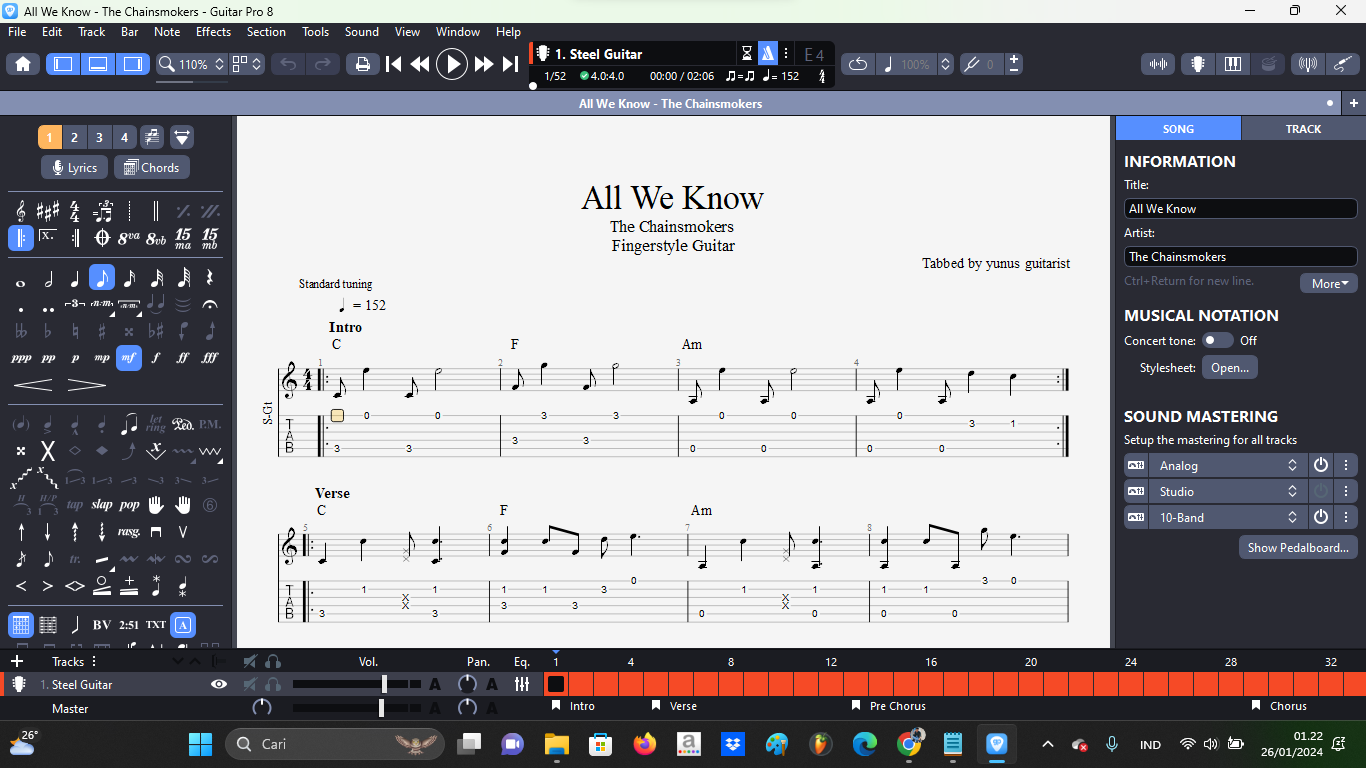1366x768 pixels.
Task: Select the treble clef tool
Action: pyautogui.click(x=20, y=211)
